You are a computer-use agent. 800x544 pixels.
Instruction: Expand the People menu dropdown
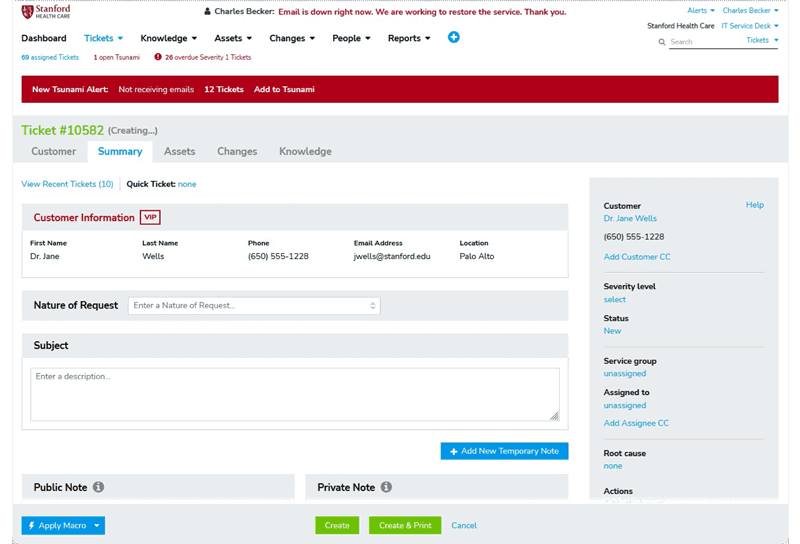[x=351, y=38]
